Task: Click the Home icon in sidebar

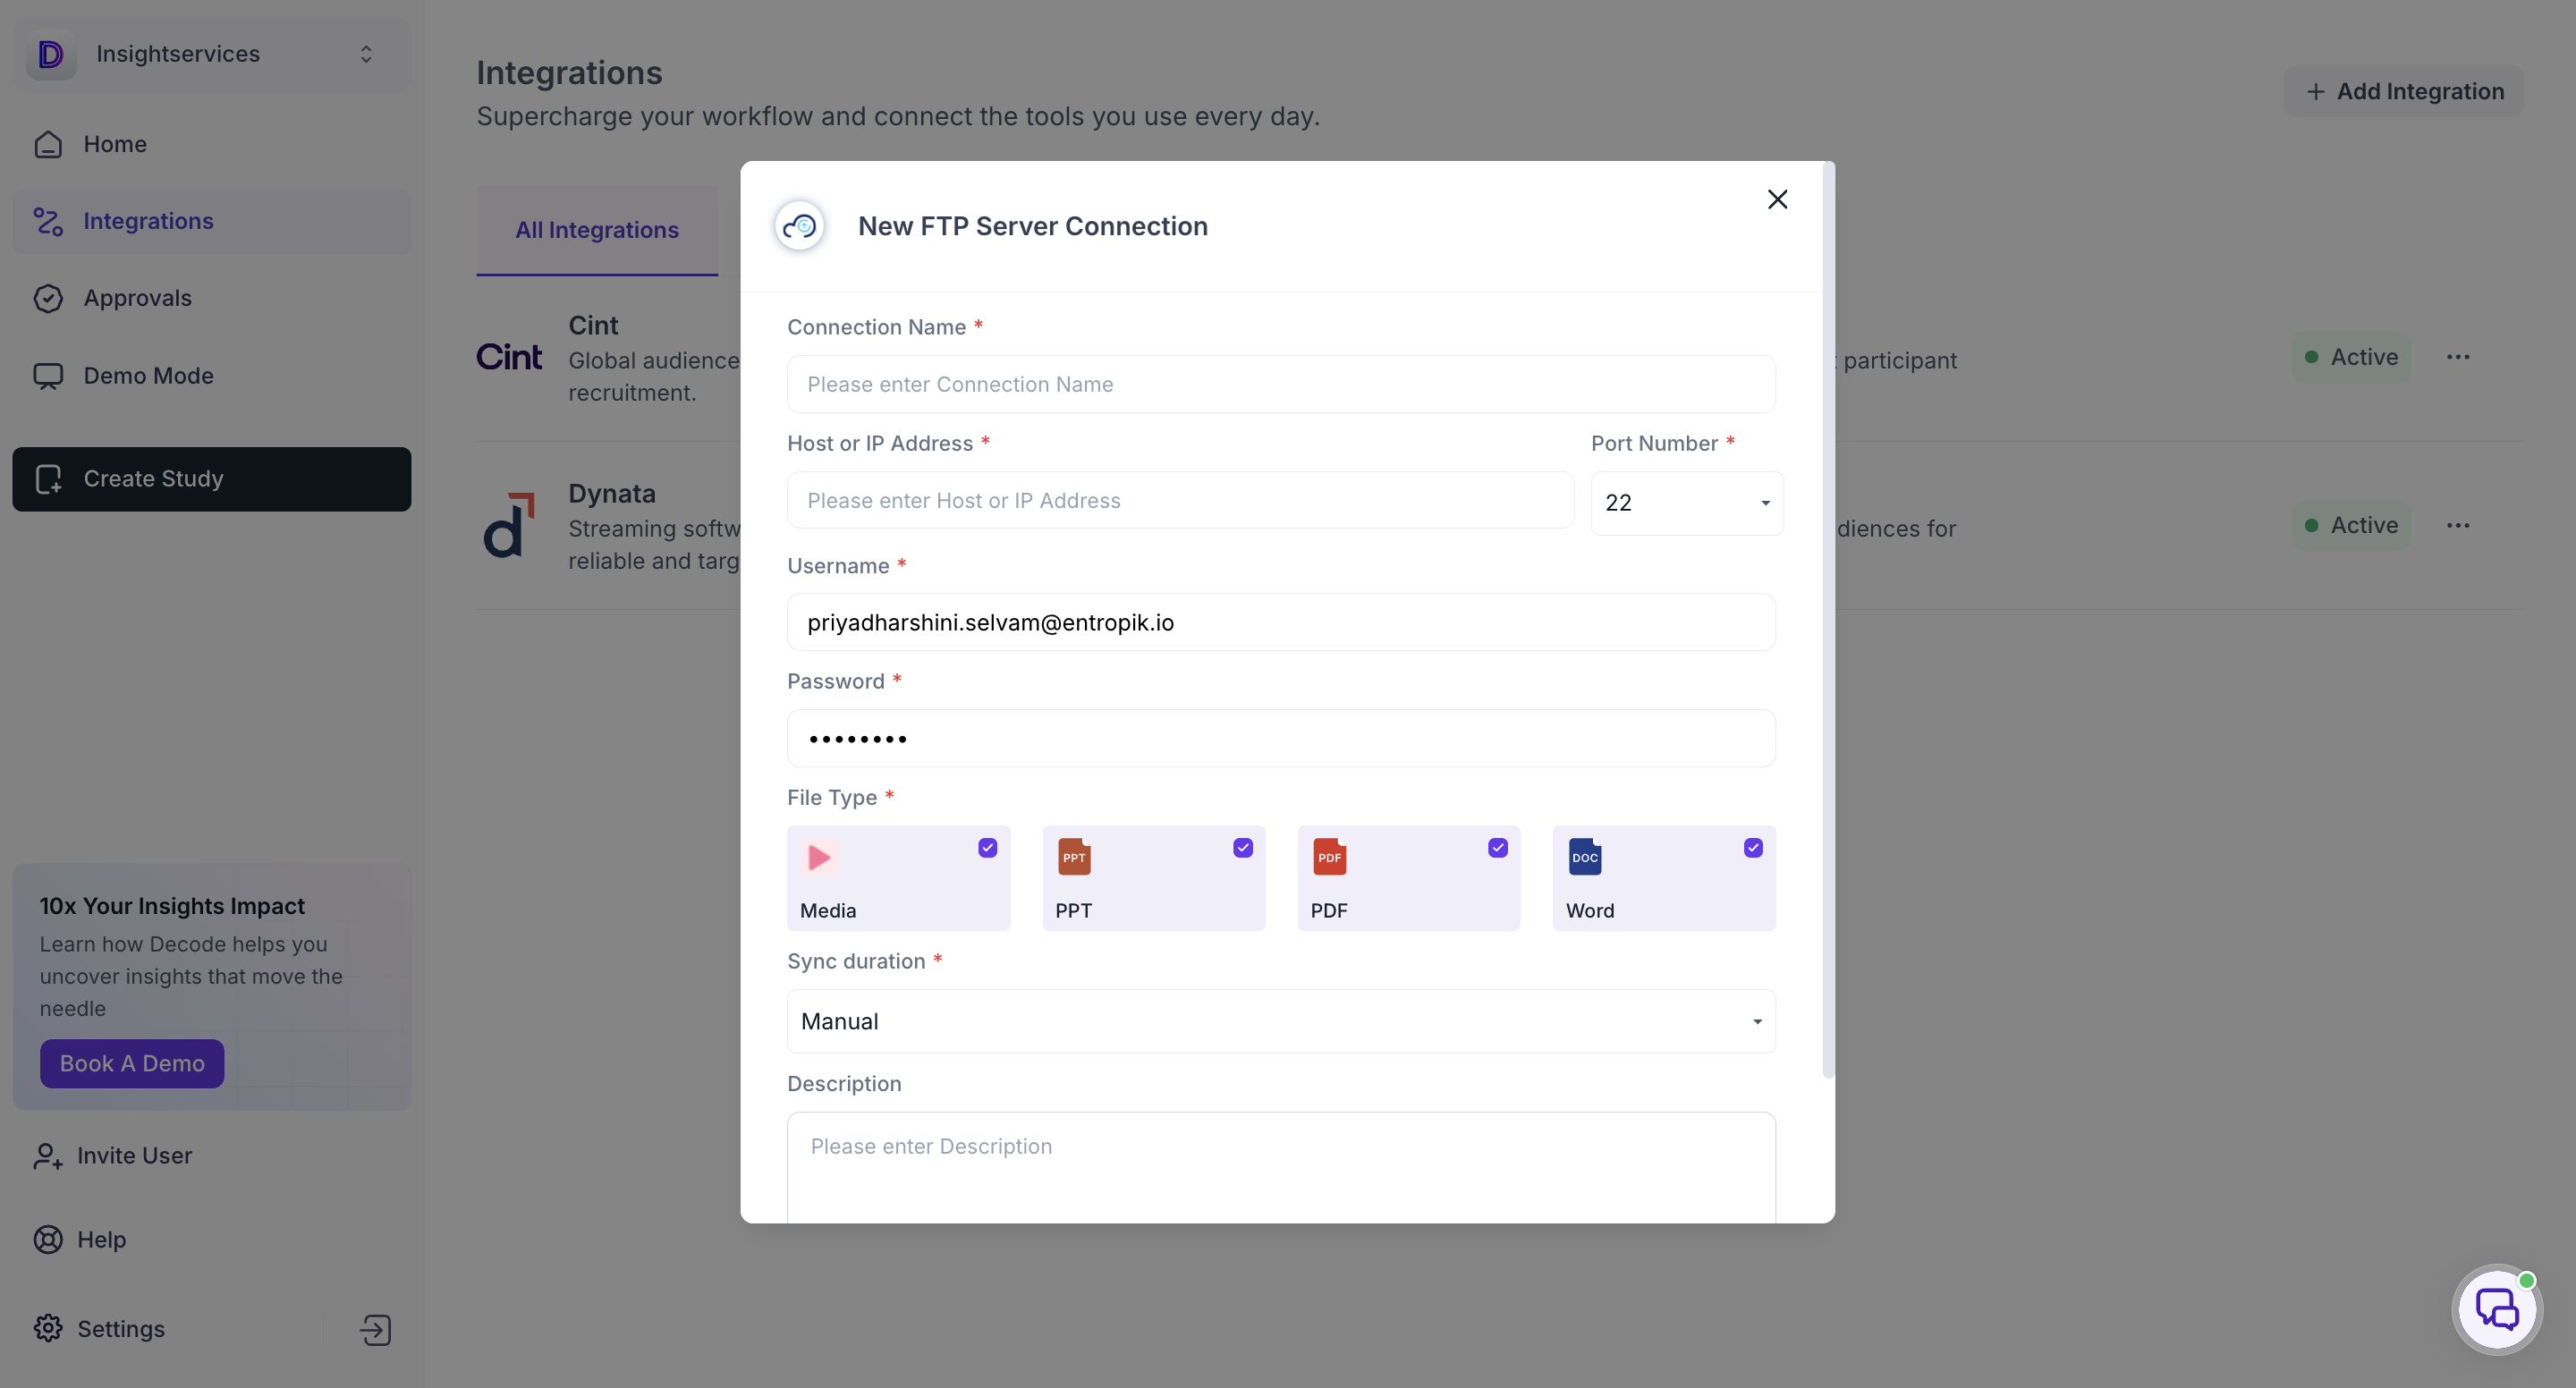Action: (x=48, y=144)
